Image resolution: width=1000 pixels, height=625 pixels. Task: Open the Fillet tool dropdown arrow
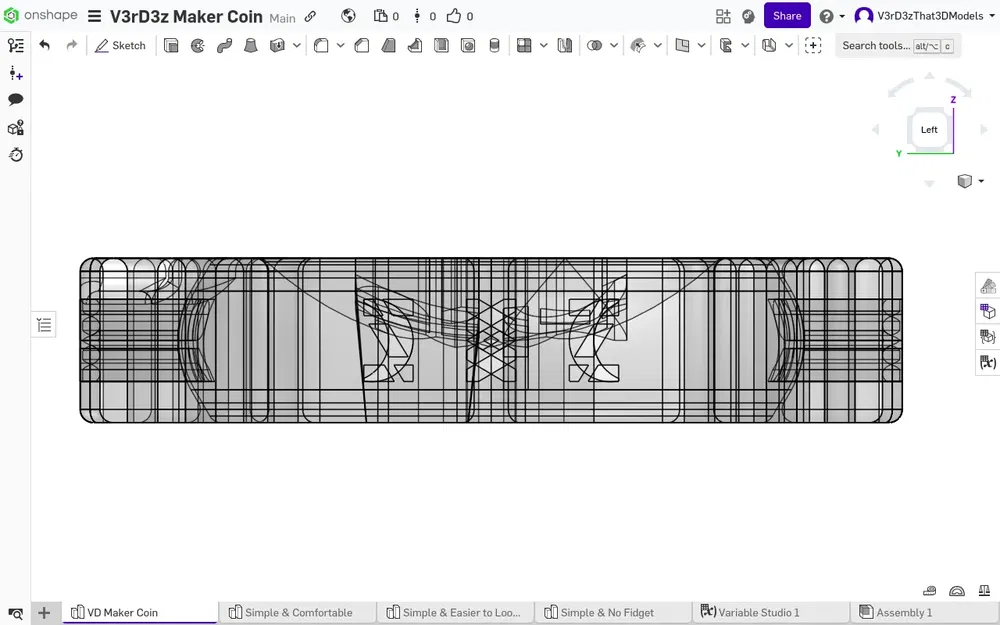(340, 45)
